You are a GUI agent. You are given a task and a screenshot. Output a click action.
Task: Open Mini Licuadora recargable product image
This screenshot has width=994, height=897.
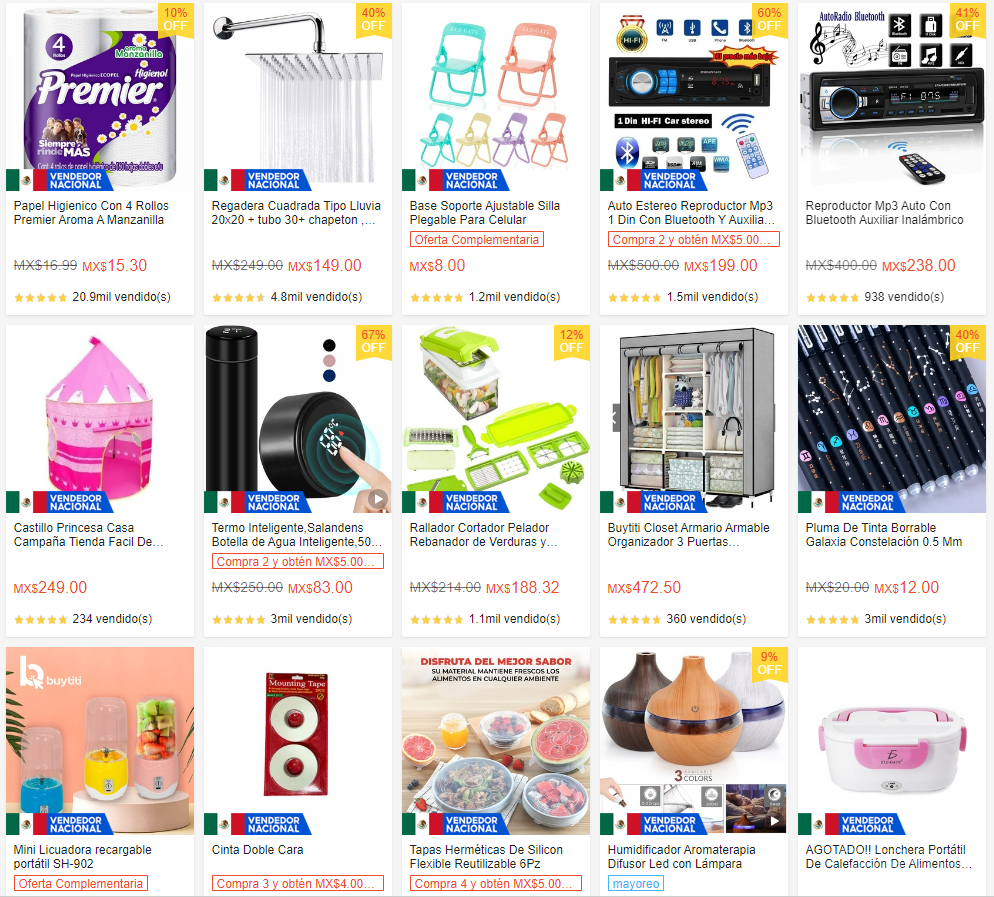(x=100, y=741)
